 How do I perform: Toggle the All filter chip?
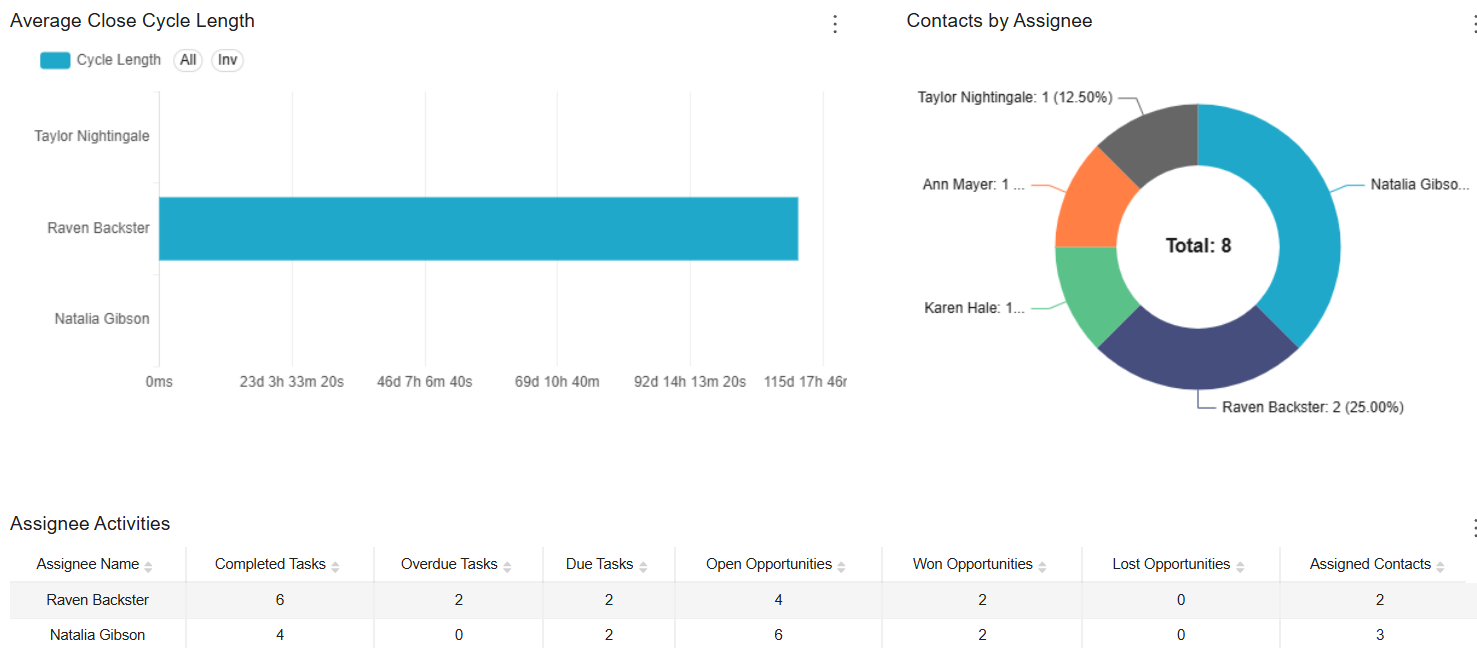[188, 60]
